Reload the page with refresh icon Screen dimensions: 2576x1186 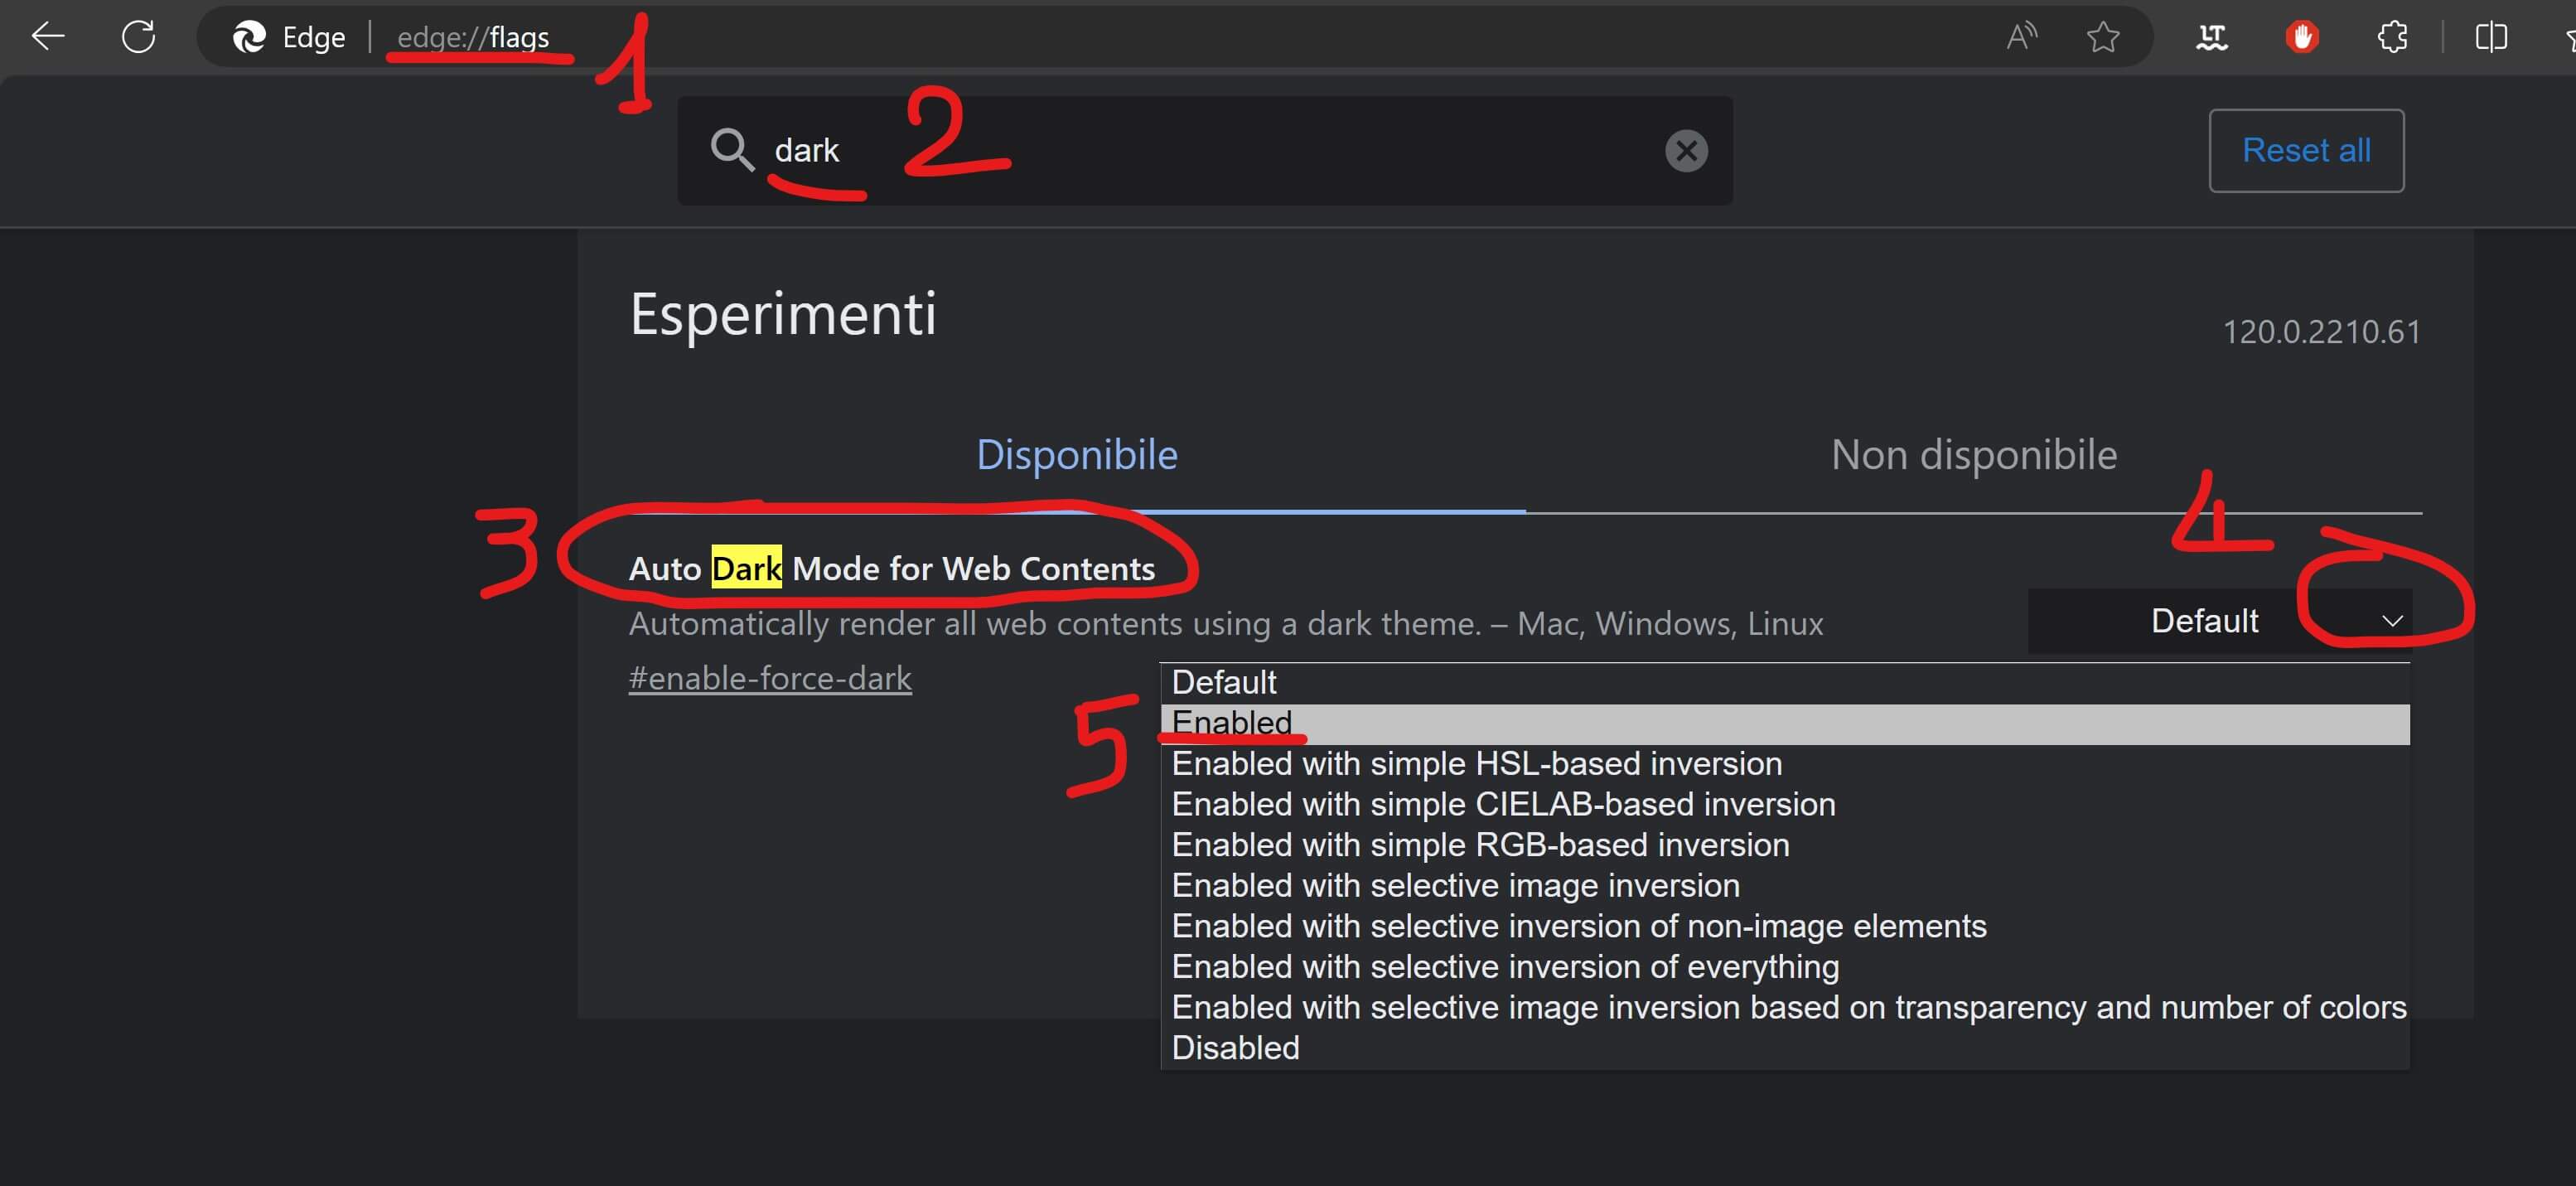click(138, 37)
